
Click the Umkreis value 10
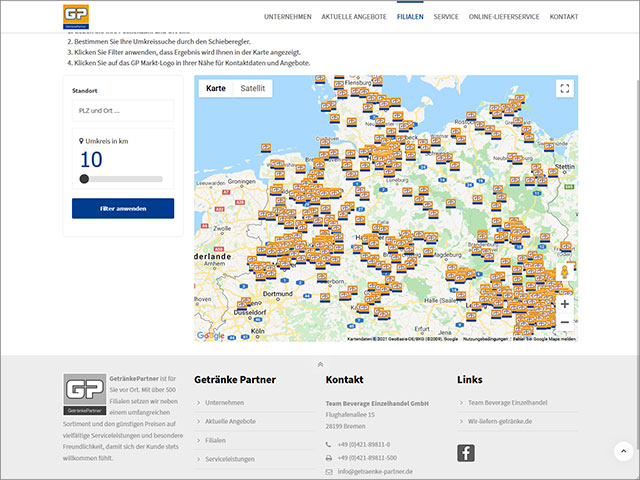pyautogui.click(x=91, y=160)
